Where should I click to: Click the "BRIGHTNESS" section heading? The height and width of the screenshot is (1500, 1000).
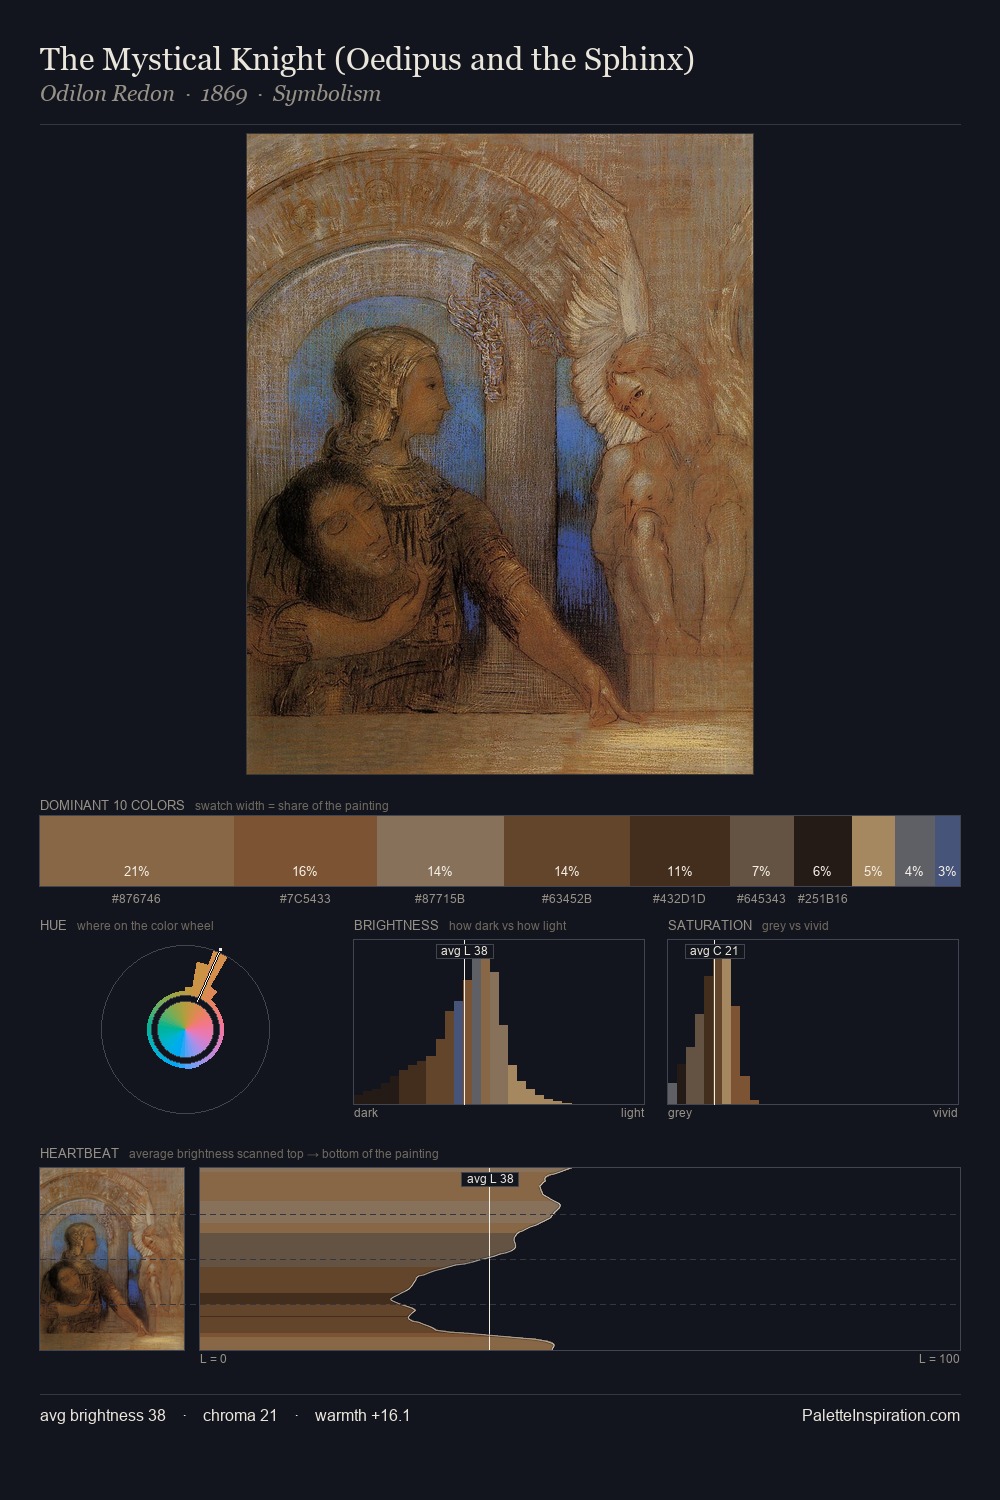coord(396,925)
